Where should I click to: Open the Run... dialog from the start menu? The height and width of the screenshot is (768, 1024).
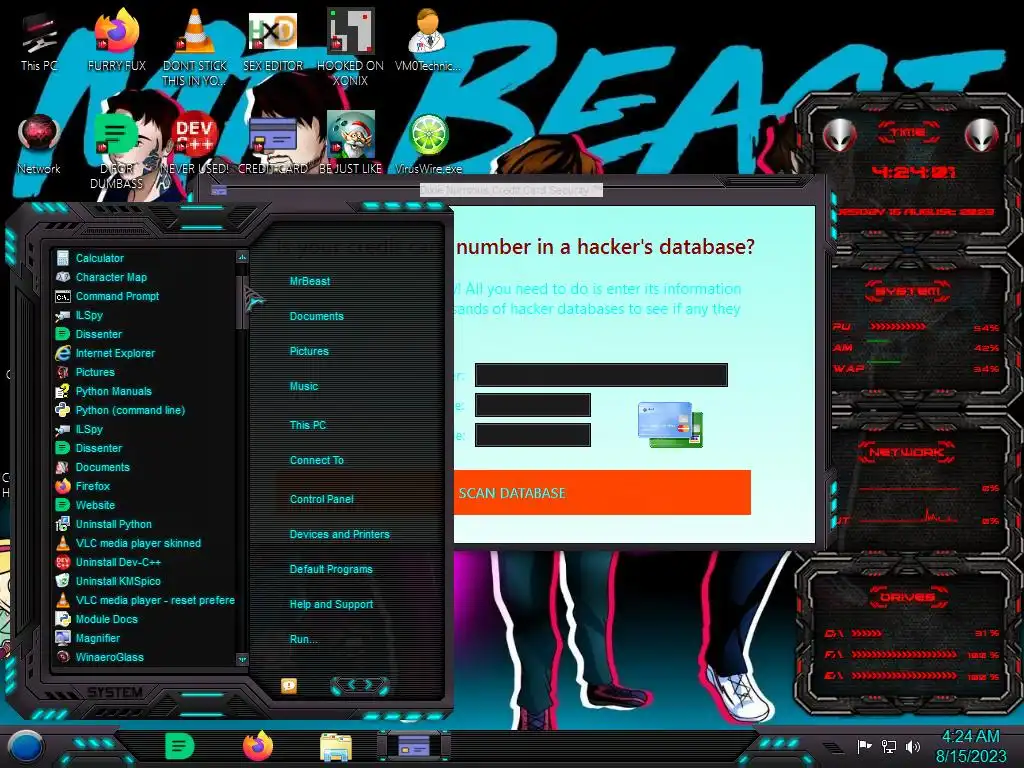[x=303, y=639]
